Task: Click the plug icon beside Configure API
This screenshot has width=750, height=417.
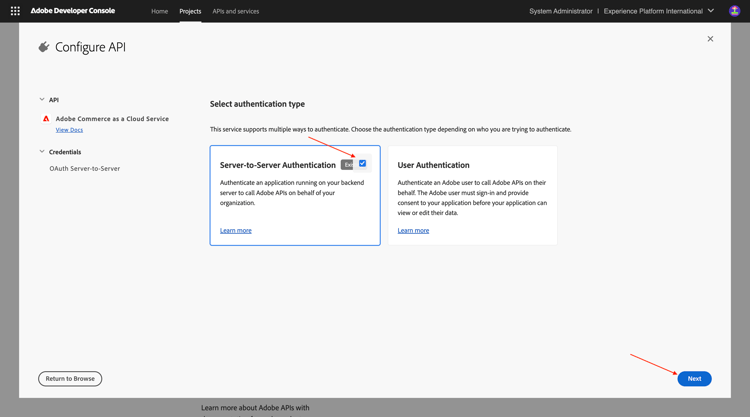Action: click(44, 47)
